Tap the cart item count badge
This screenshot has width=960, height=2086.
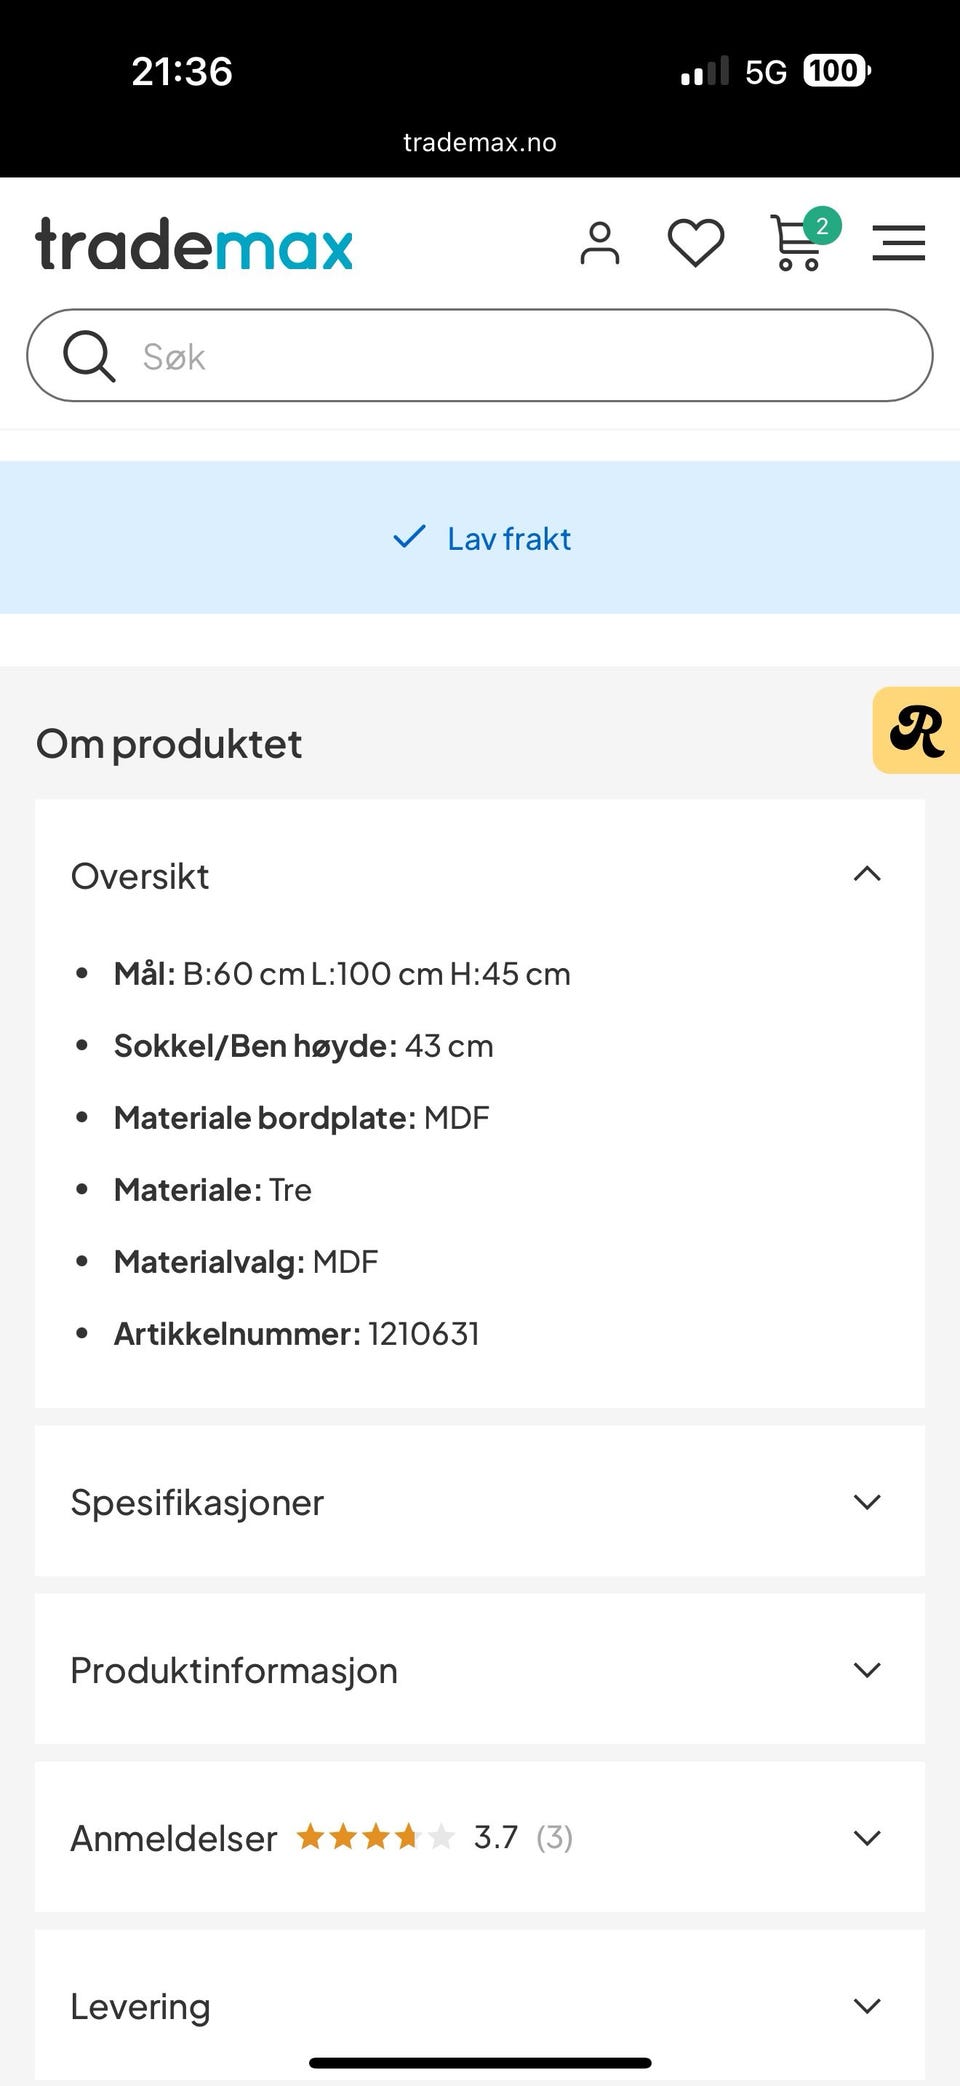click(x=822, y=226)
